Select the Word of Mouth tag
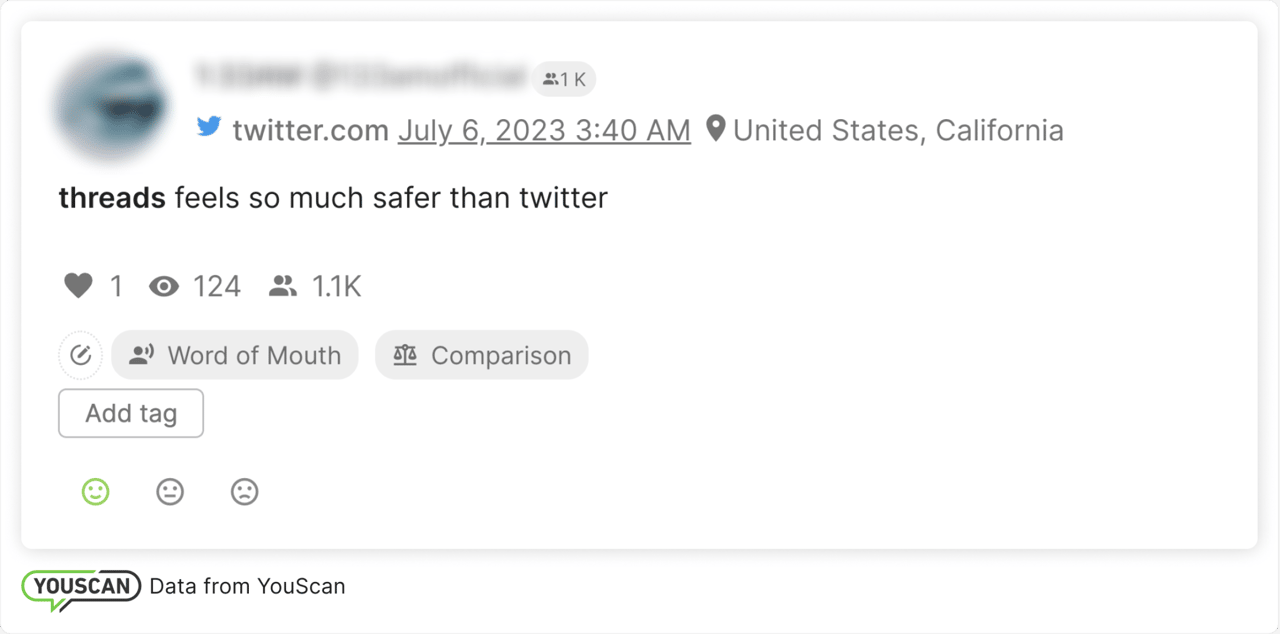The width and height of the screenshot is (1280, 634). coord(235,355)
